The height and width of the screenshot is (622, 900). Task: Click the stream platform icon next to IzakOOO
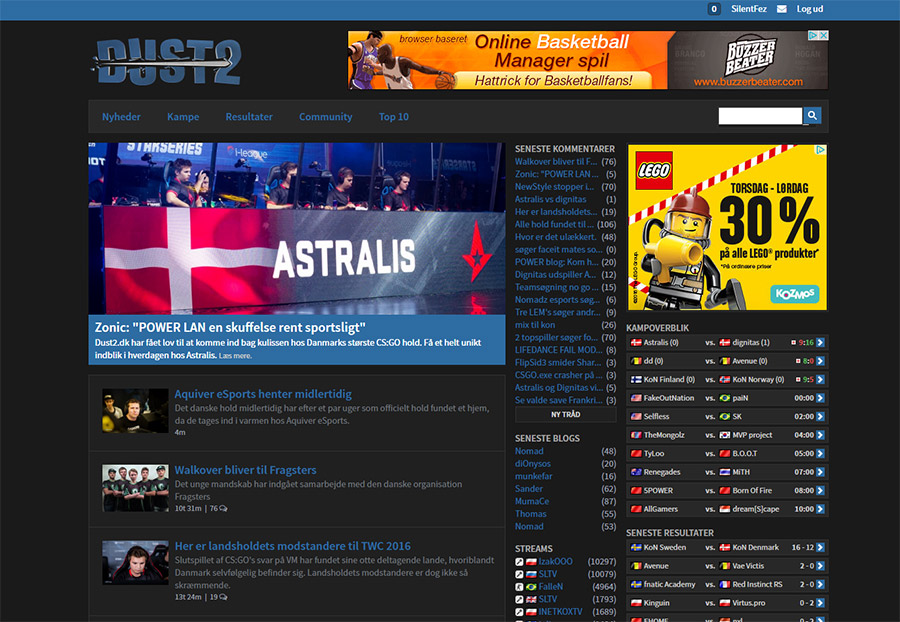click(x=519, y=562)
